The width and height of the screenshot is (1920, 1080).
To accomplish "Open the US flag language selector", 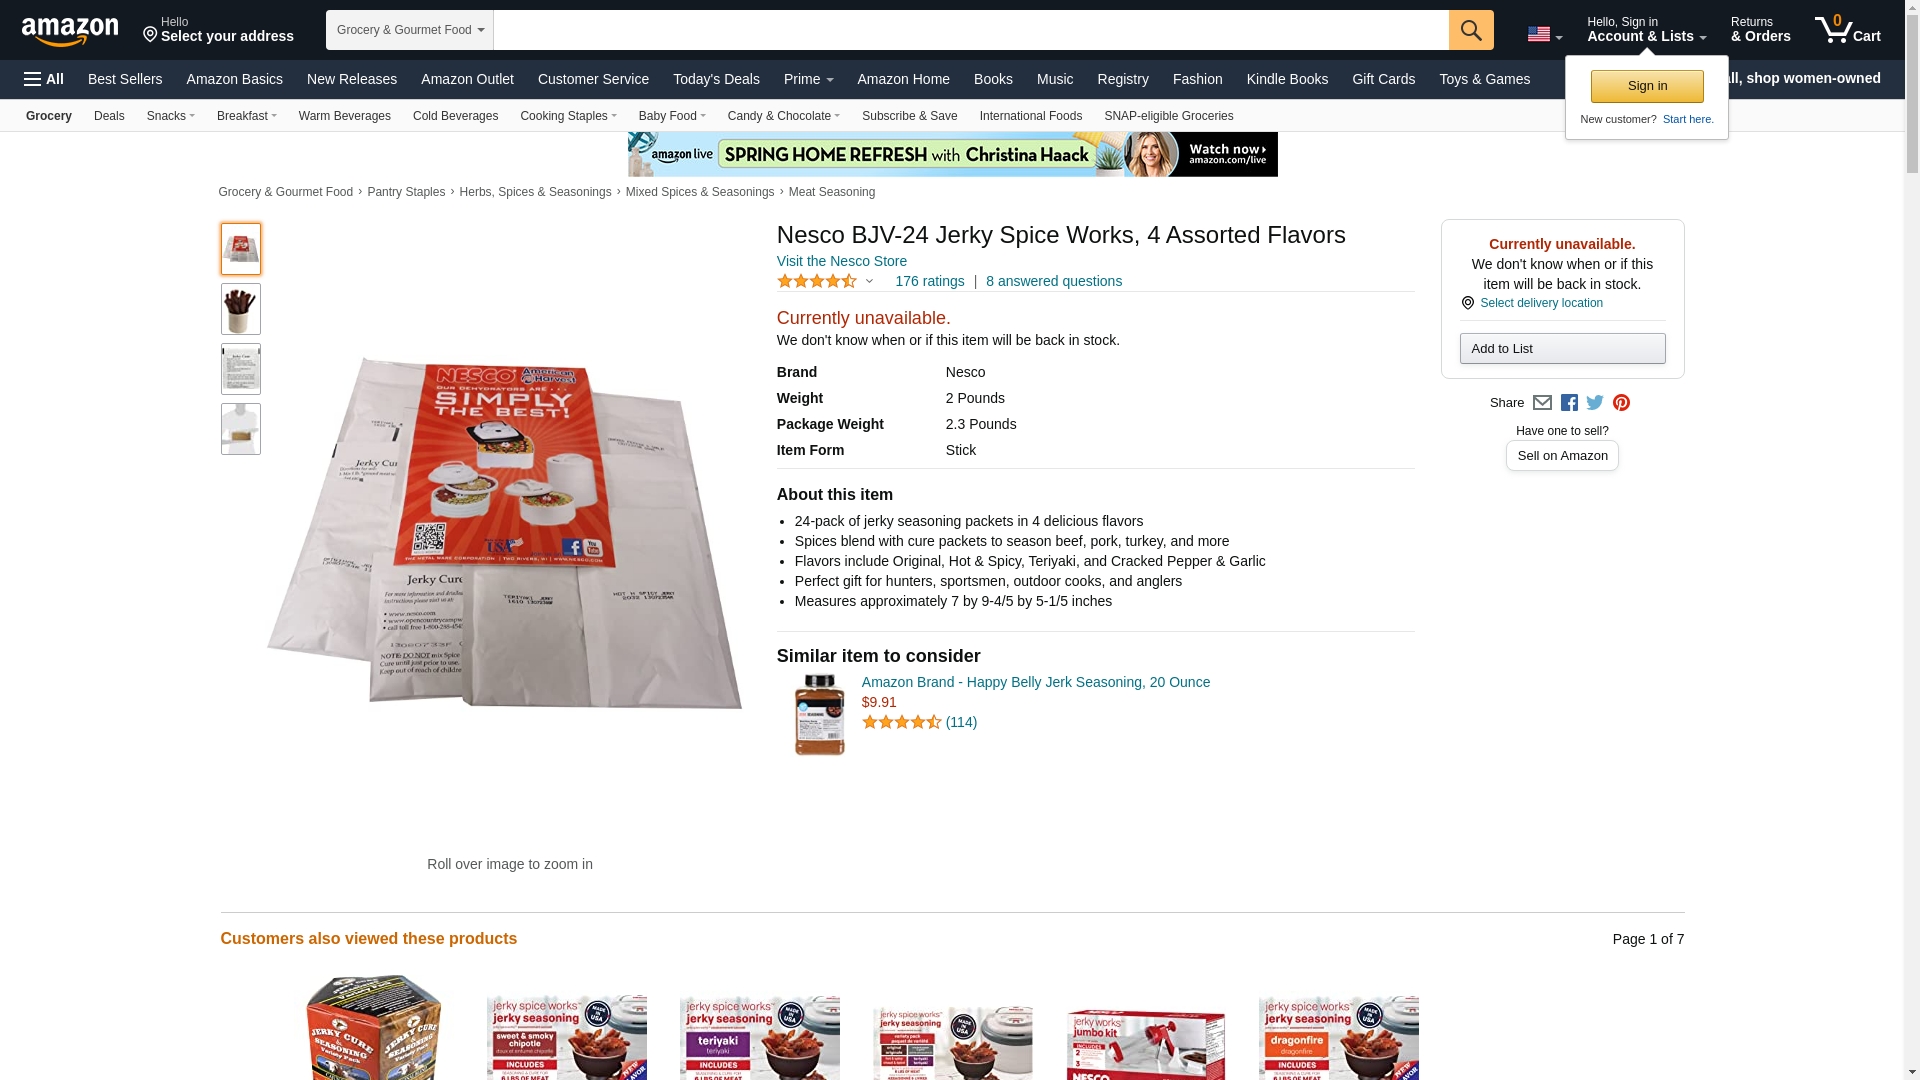I will tap(1544, 35).
